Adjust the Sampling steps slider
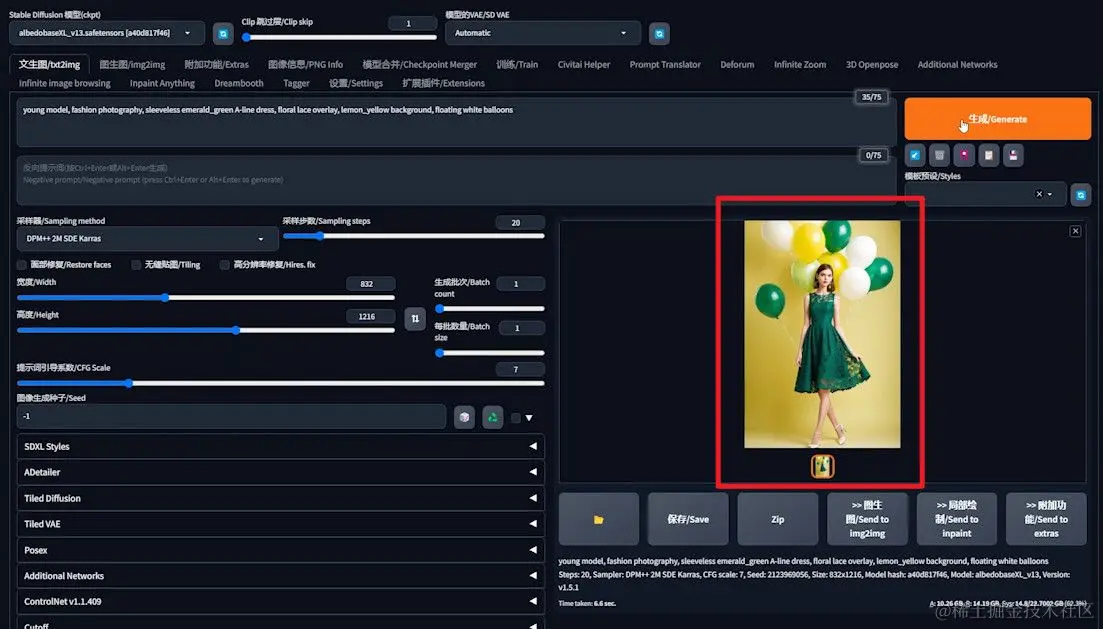Screen dimensions: 1103x629 pos(414,236)
